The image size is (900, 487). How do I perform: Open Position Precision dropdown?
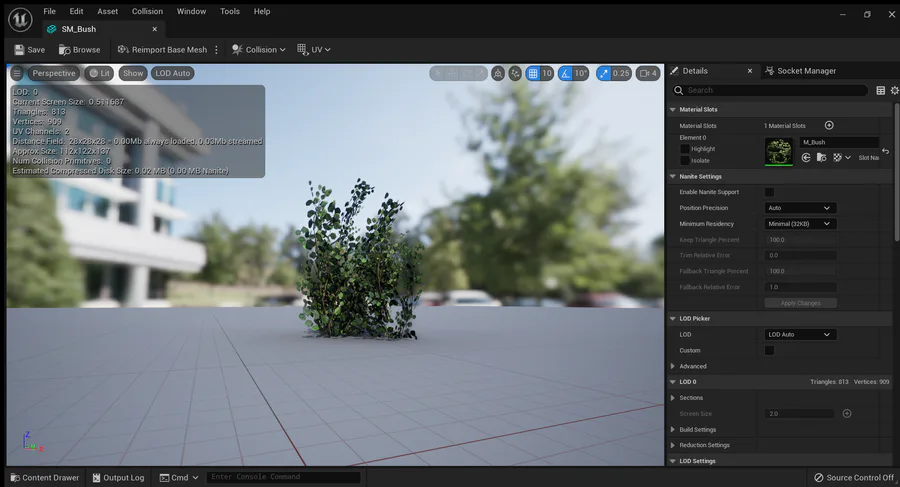800,208
